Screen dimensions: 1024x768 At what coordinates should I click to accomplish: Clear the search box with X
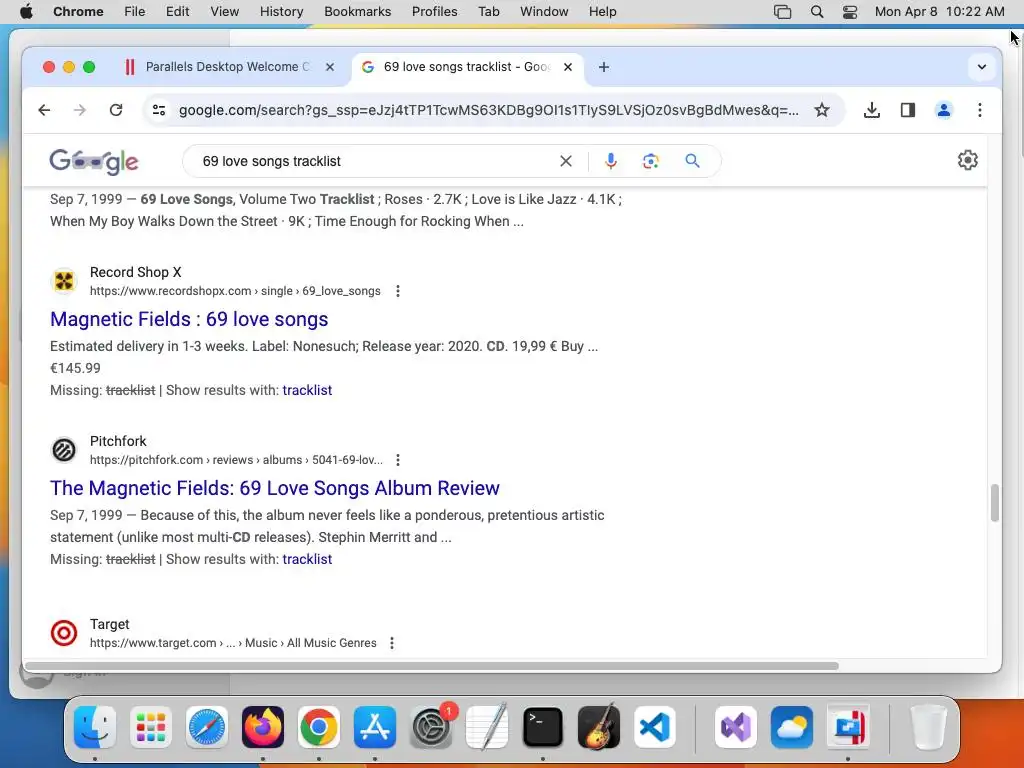(x=566, y=161)
